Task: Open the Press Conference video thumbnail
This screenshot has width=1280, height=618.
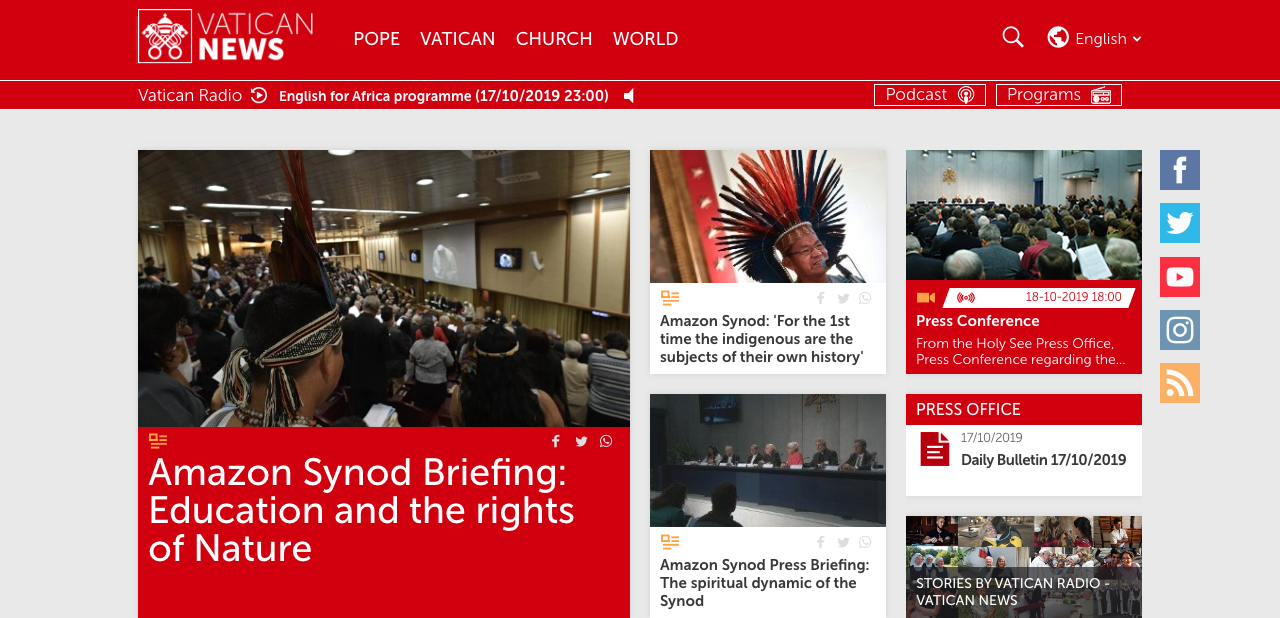Action: [1024, 215]
